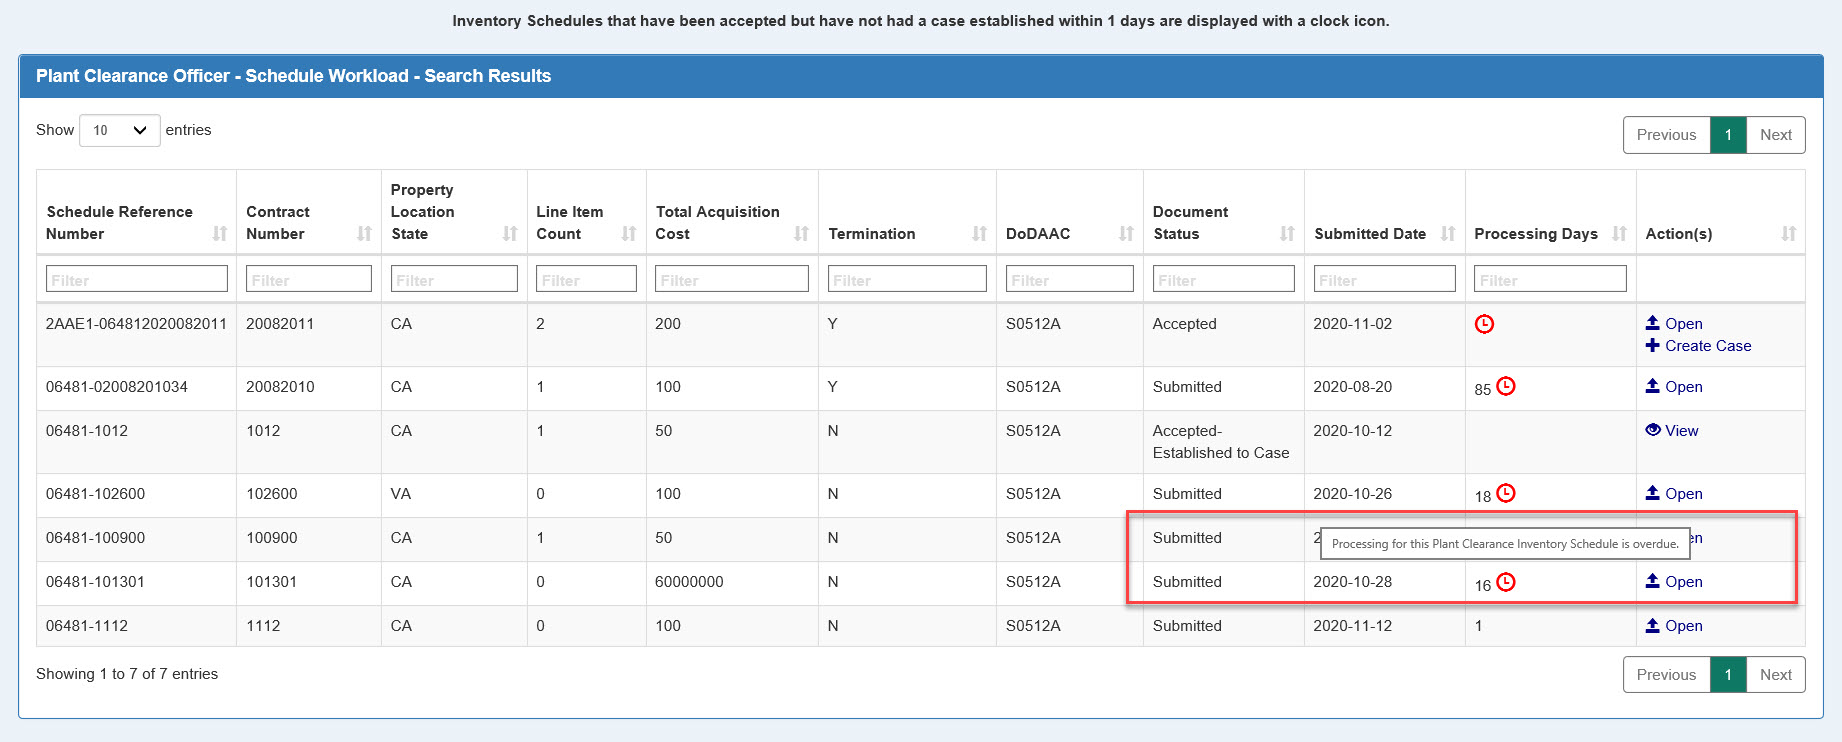Click bottom Previous pagination button

pyautogui.click(x=1666, y=675)
